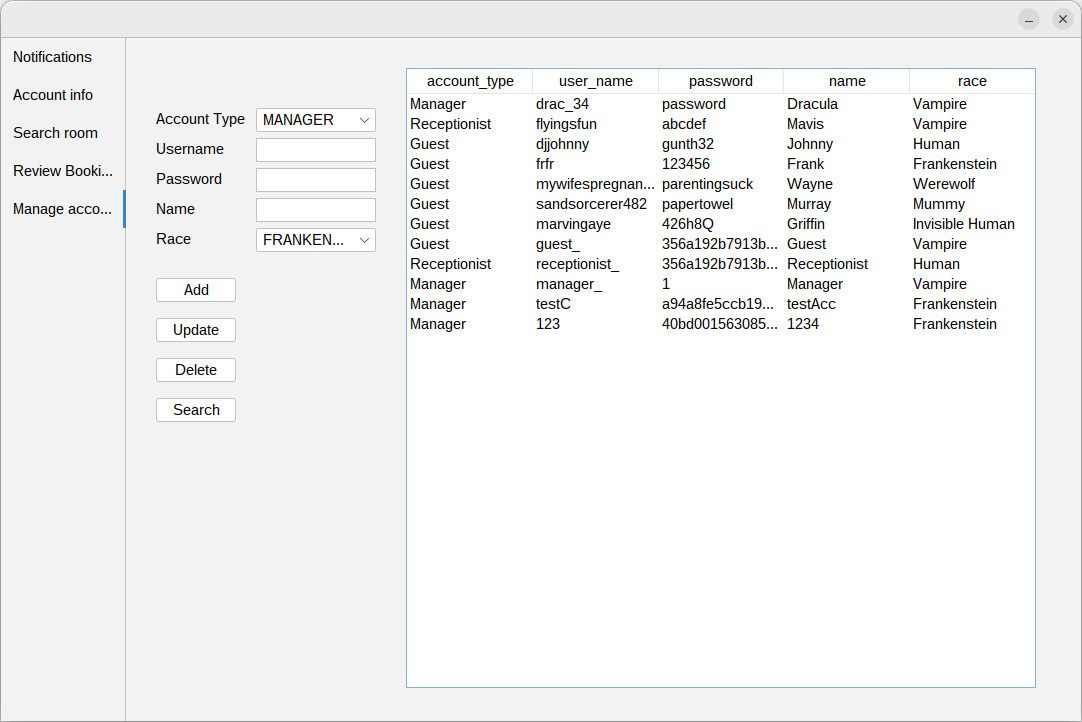Click the Name text field
This screenshot has width=1082, height=722.
tap(315, 210)
